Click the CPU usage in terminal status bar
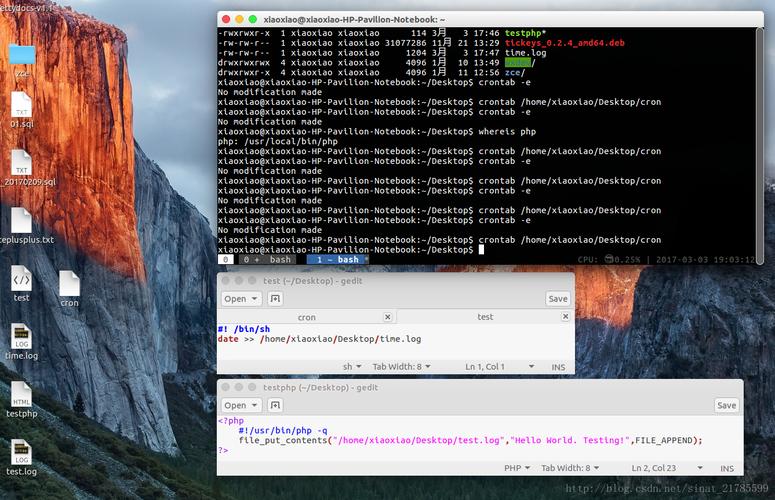 pyautogui.click(x=608, y=259)
